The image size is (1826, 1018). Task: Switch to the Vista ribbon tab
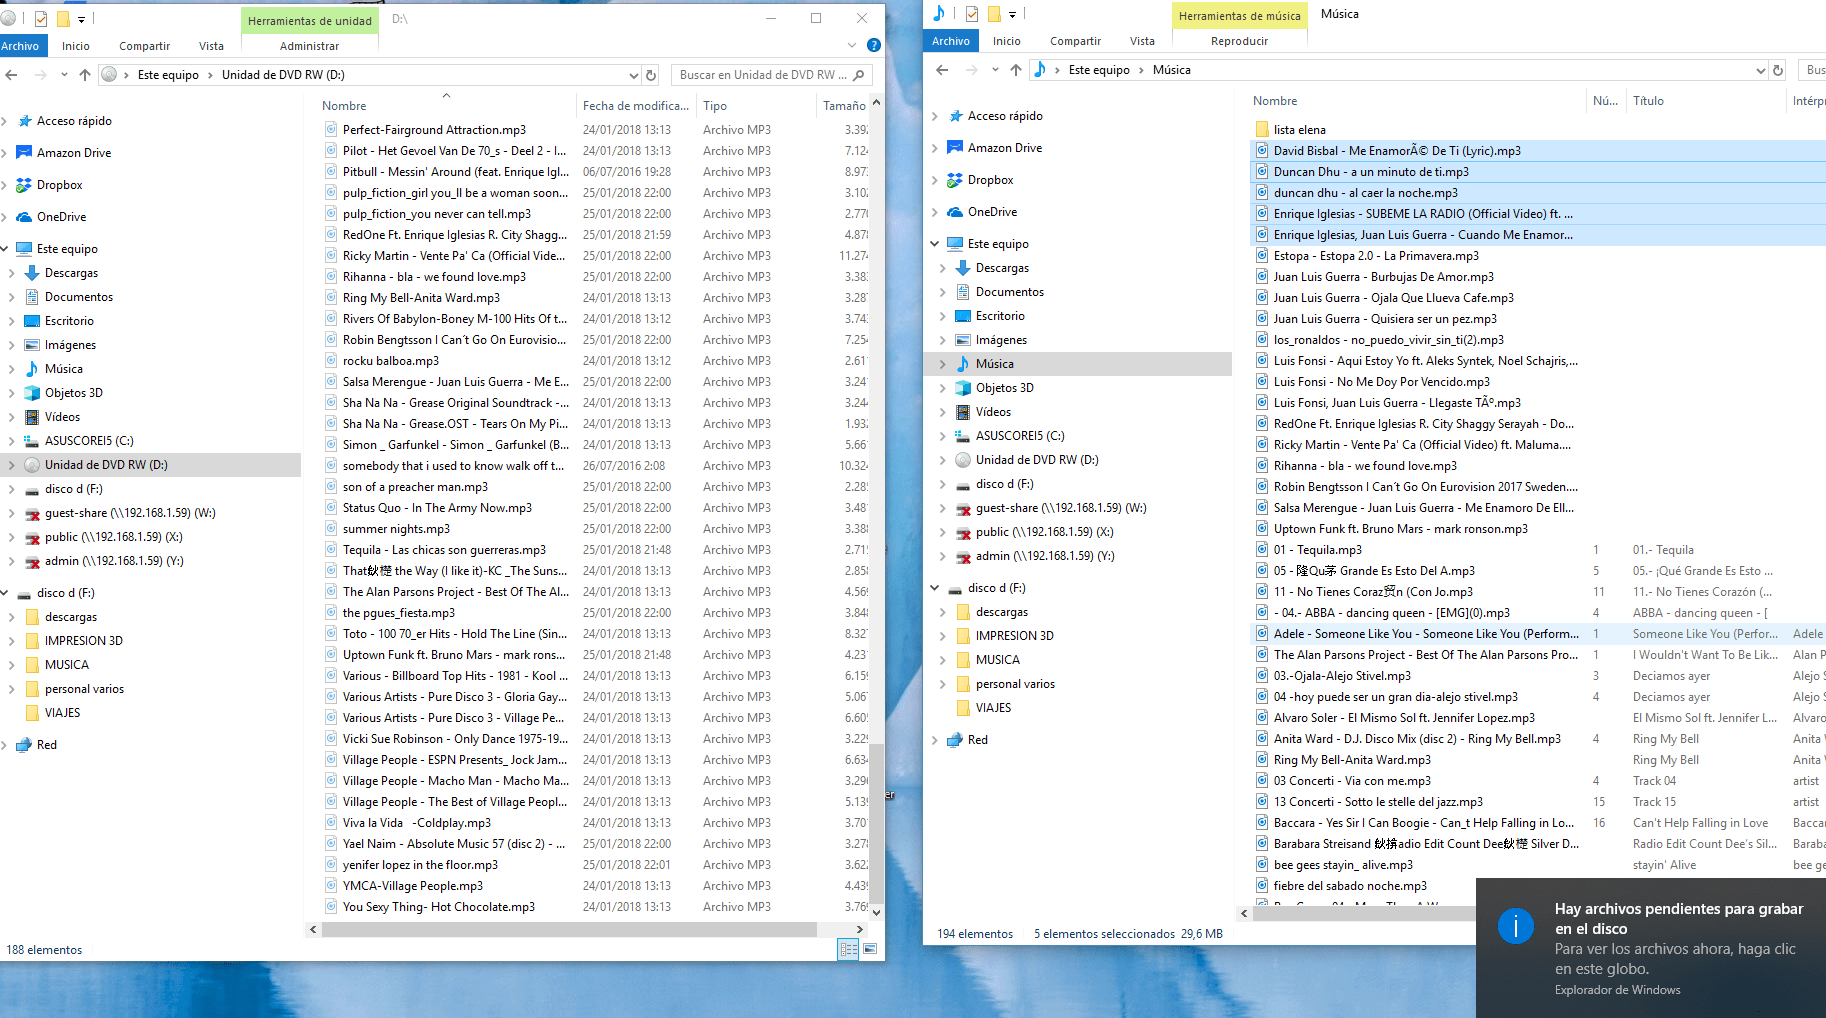[x=211, y=45]
